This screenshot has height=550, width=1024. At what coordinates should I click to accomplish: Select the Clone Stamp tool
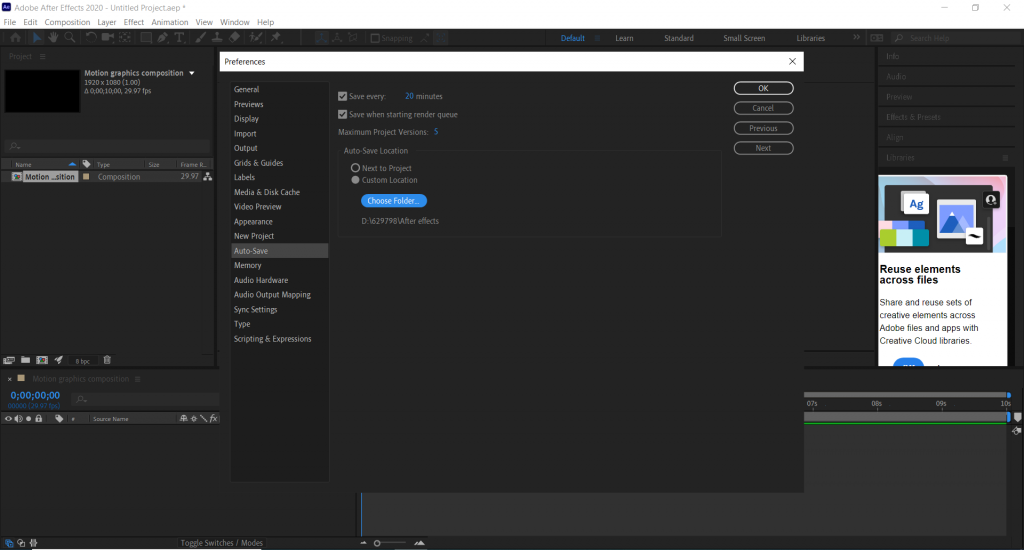[217, 38]
